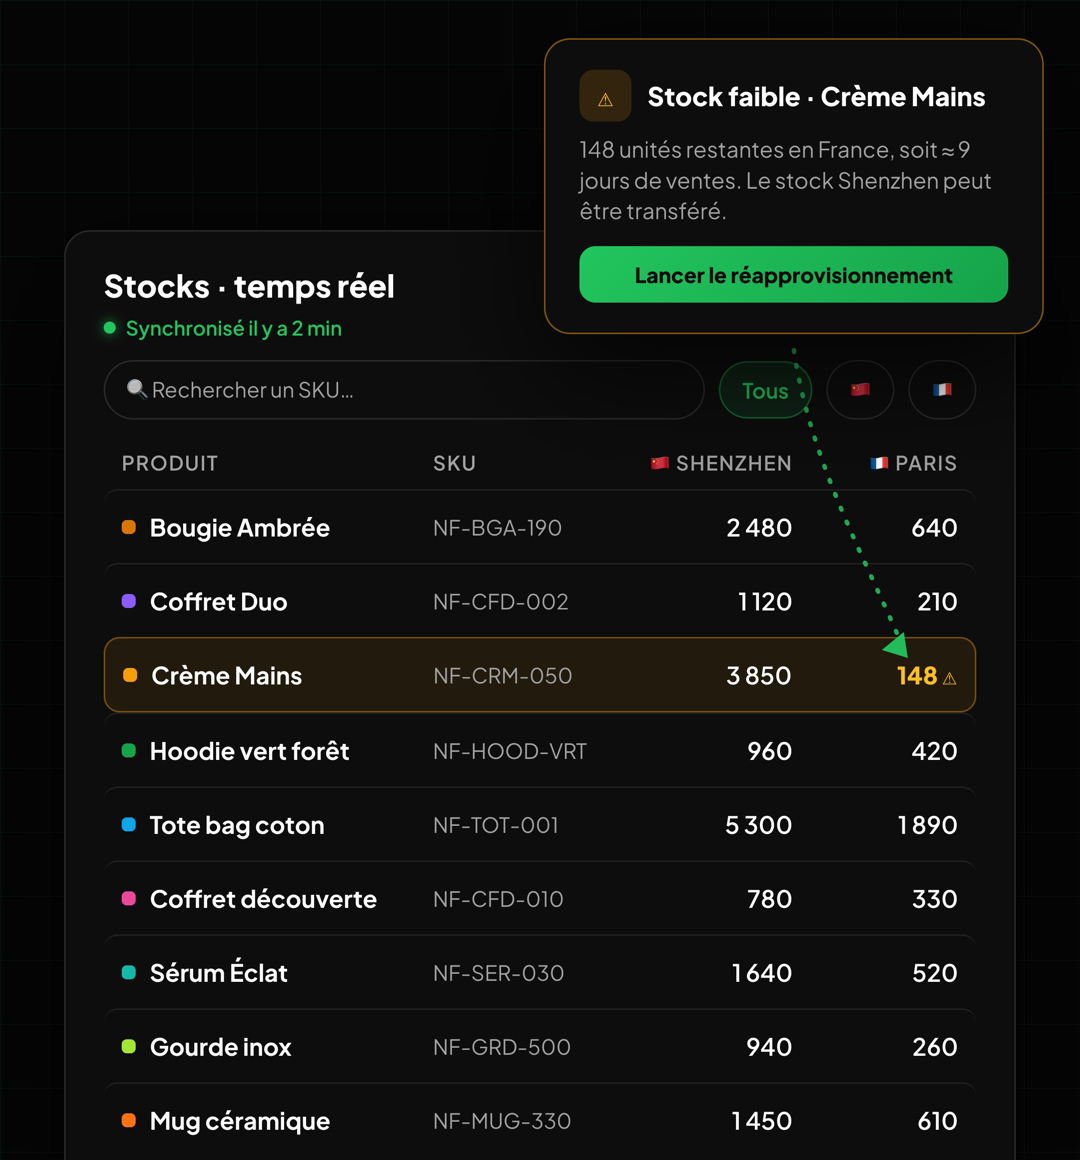Image resolution: width=1080 pixels, height=1160 pixels.
Task: Click the green sync status dot
Action: pos(110,328)
